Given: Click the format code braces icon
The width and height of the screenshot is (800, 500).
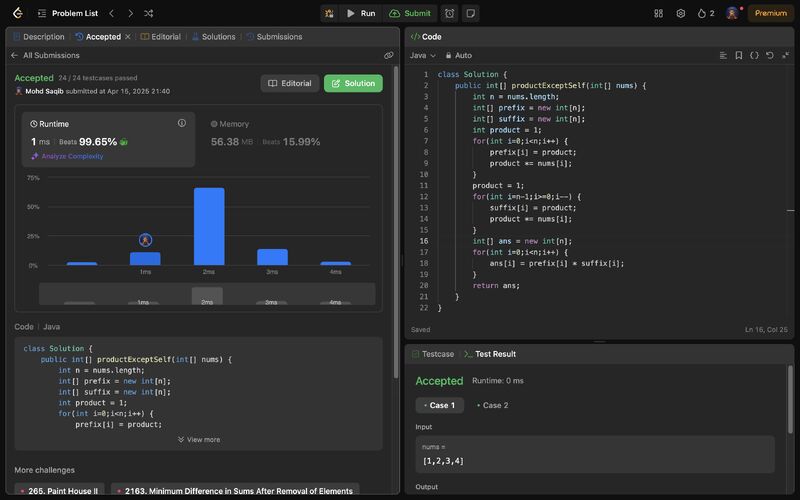Looking at the screenshot, I should 754,55.
